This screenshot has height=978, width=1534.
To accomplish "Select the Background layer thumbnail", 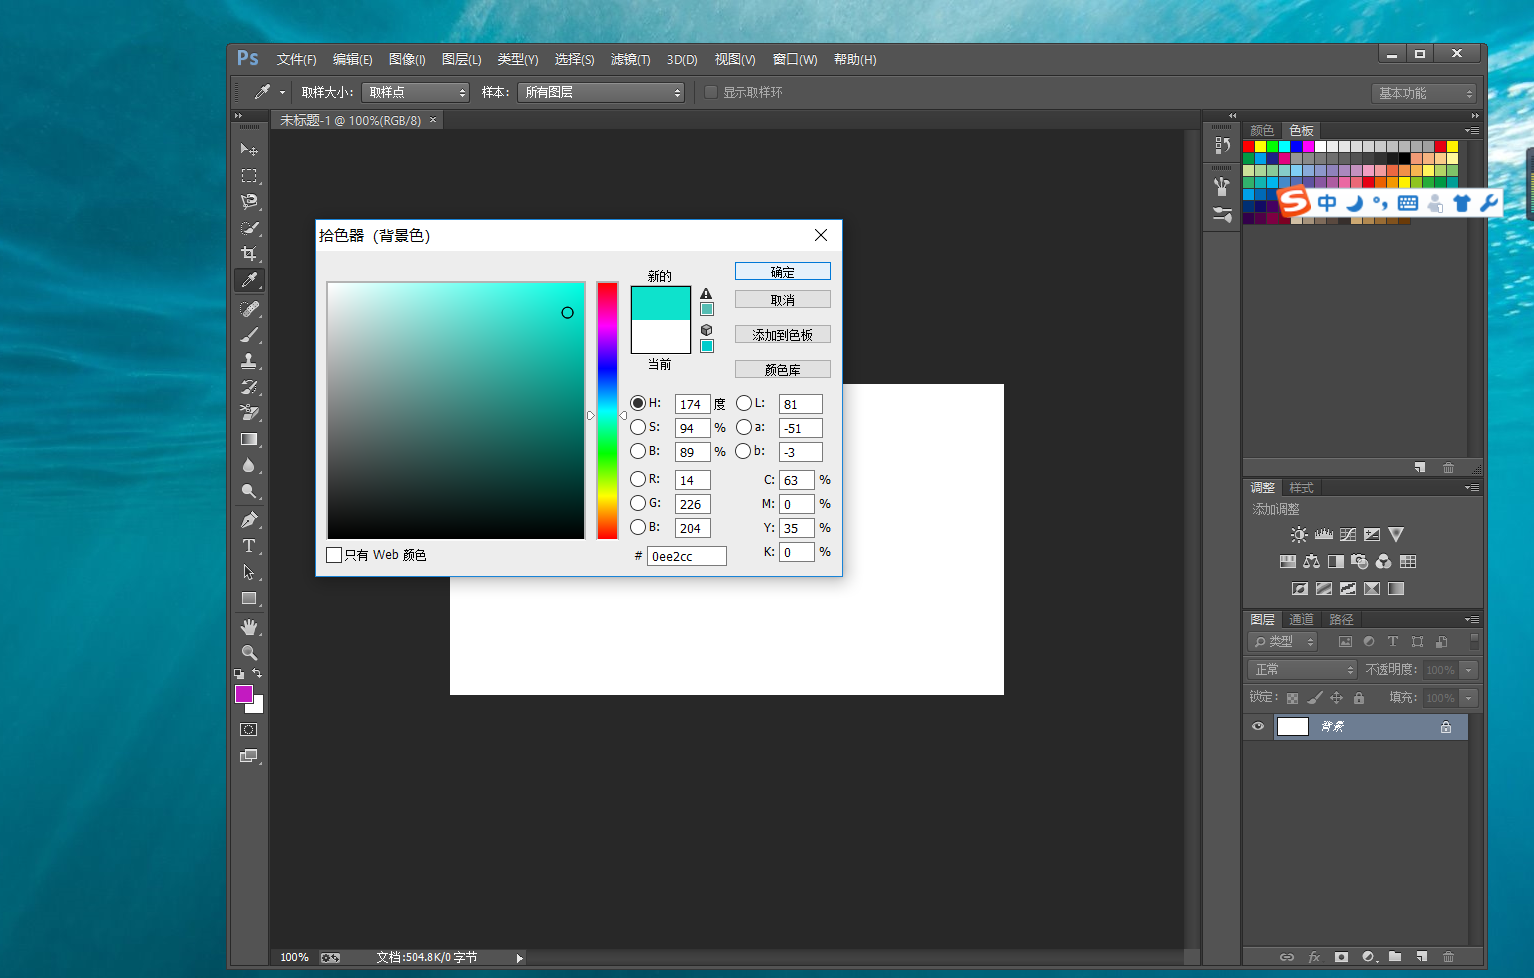I will (x=1293, y=727).
